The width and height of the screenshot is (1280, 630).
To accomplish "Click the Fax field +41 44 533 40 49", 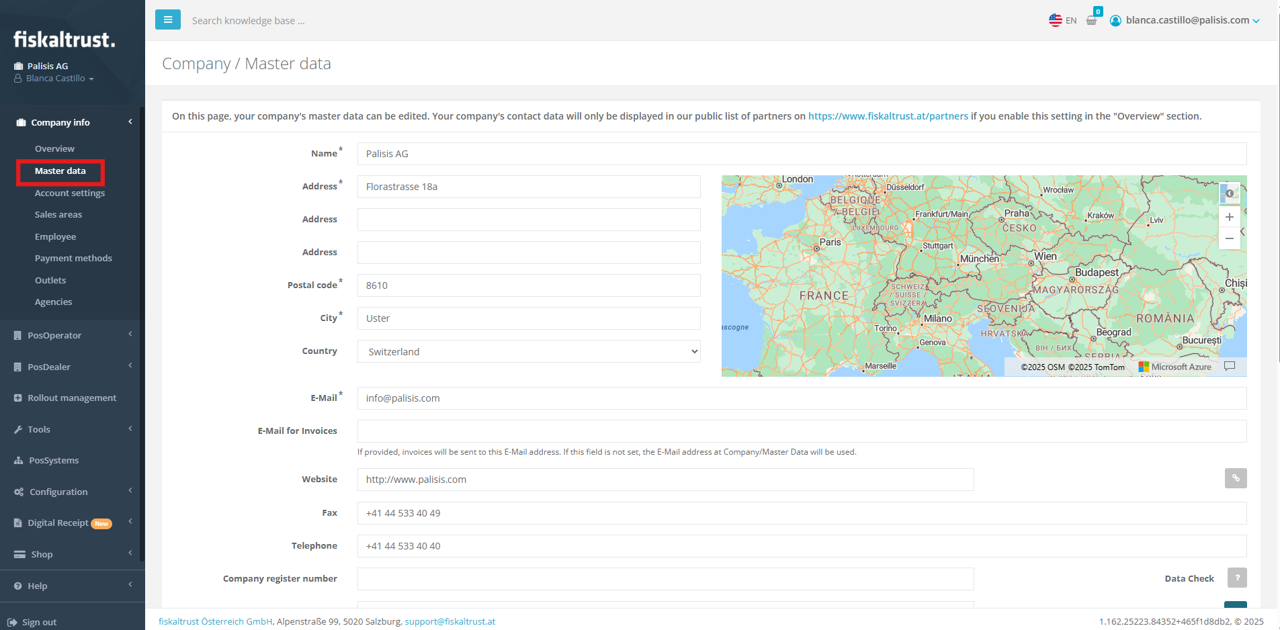I will (x=802, y=513).
